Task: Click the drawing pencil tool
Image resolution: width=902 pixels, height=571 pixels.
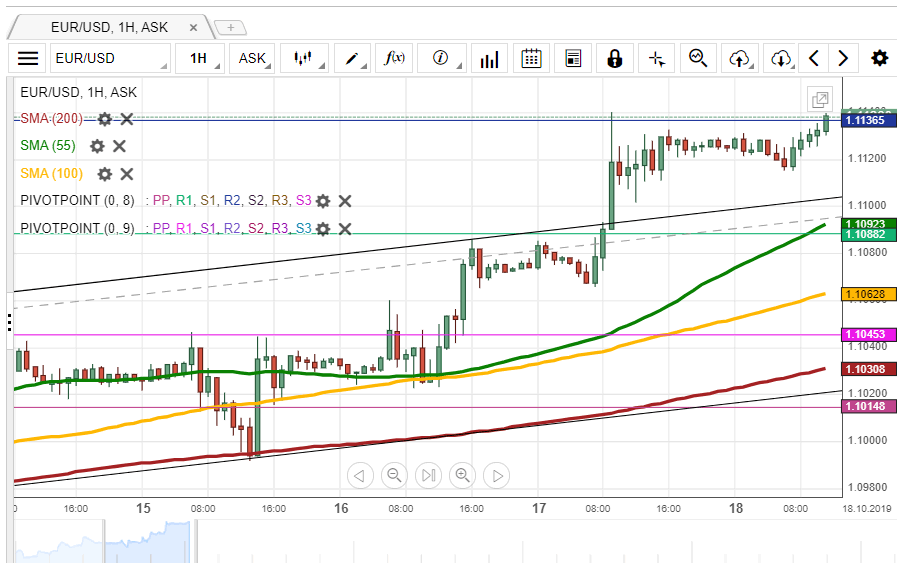Action: click(351, 58)
